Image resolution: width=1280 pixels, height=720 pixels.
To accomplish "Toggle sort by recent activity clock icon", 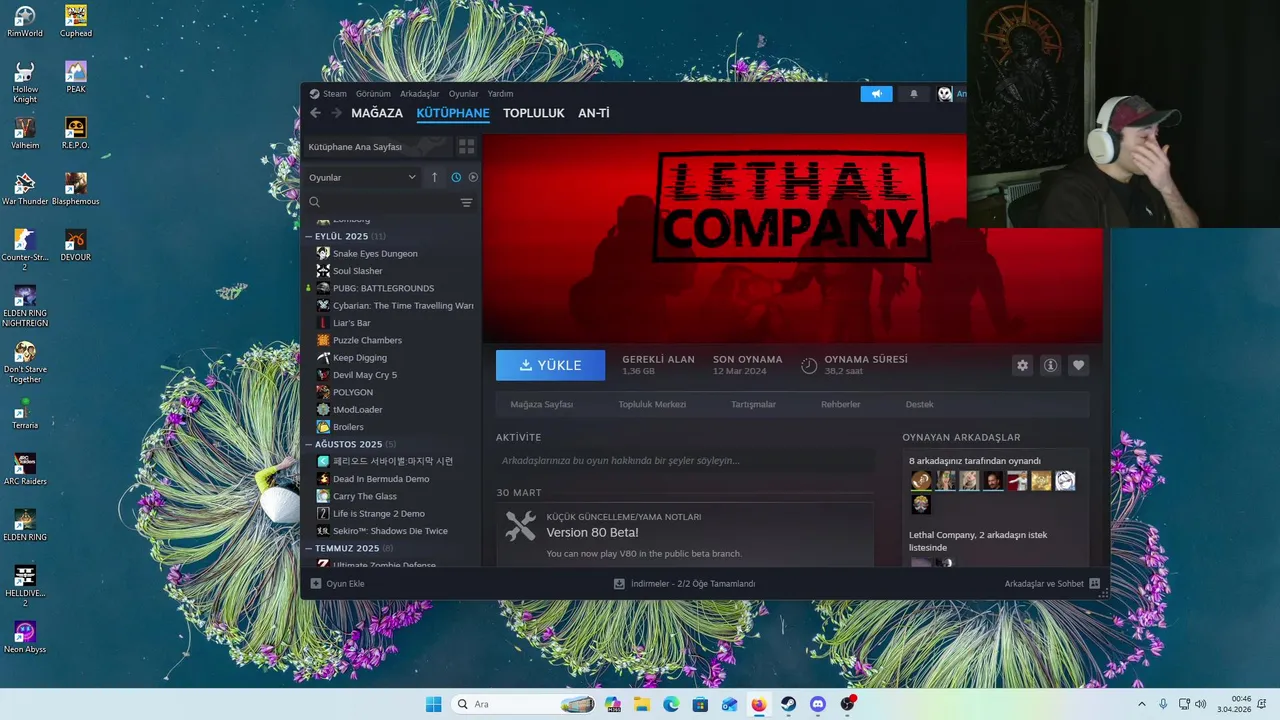I will 456,177.
